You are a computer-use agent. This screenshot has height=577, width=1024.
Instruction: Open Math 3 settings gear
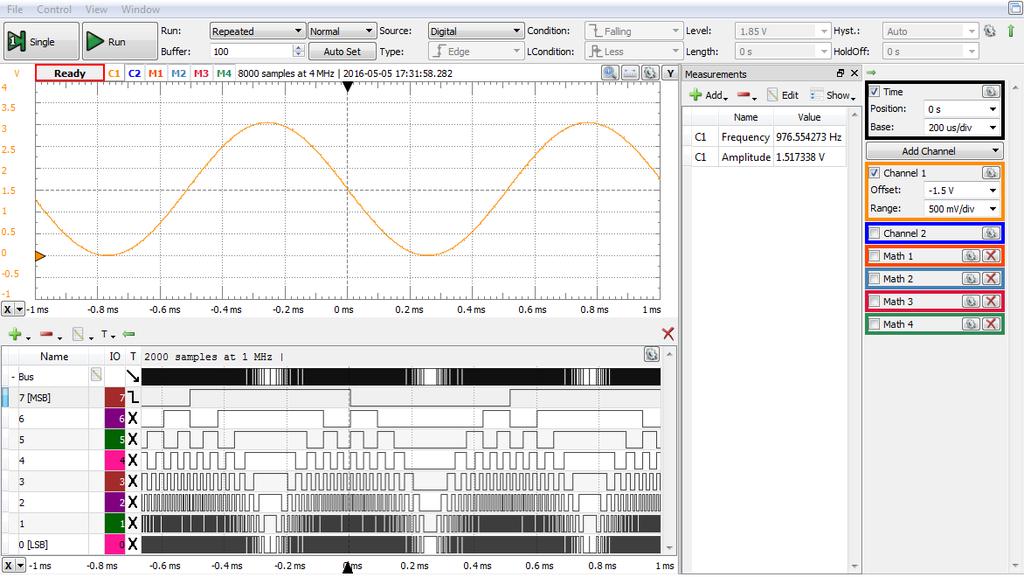click(970, 302)
